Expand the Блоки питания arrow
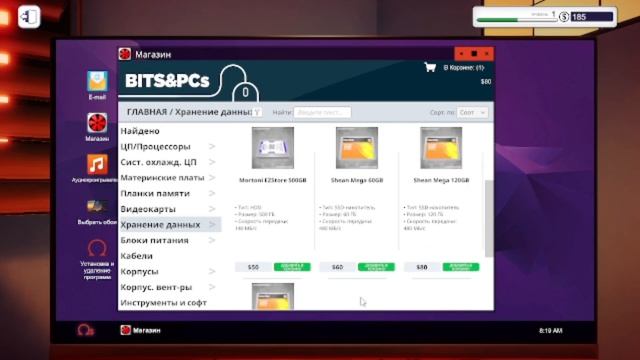Viewport: 640px width, 360px height. (212, 240)
